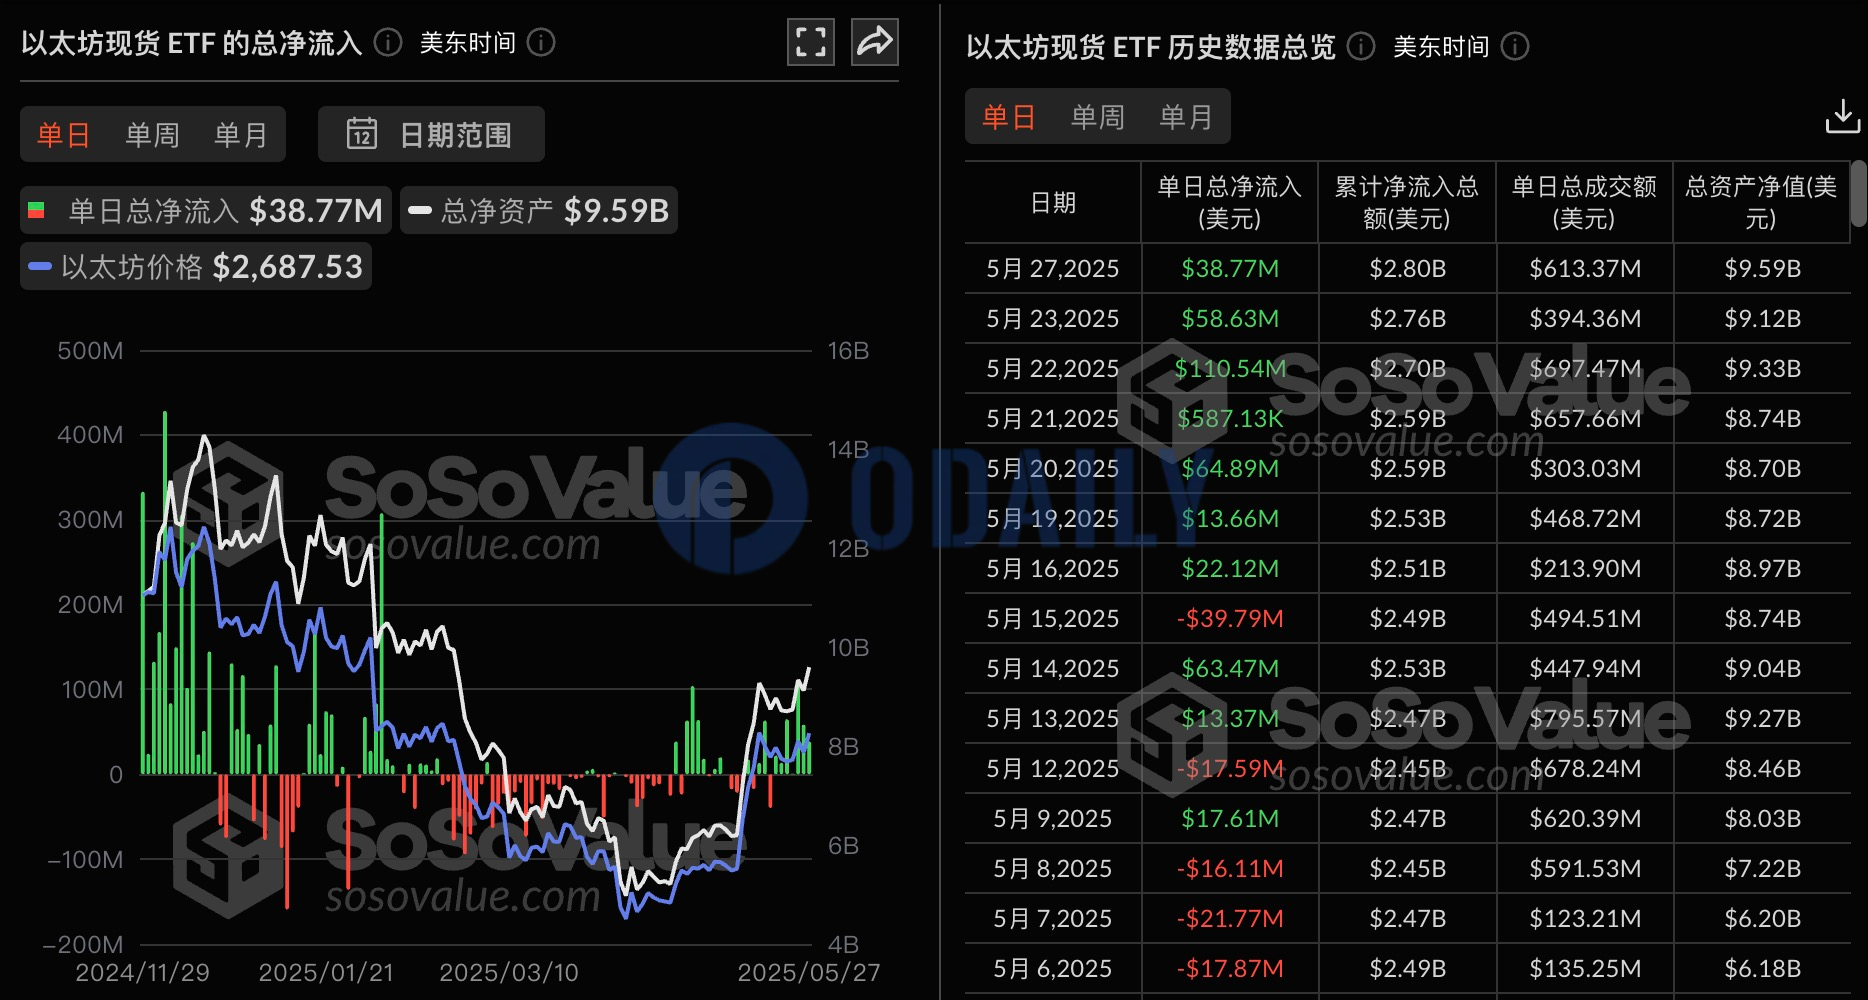Click the 2025/01/21 x-axis date label
1868x1000 pixels.
pos(326,972)
